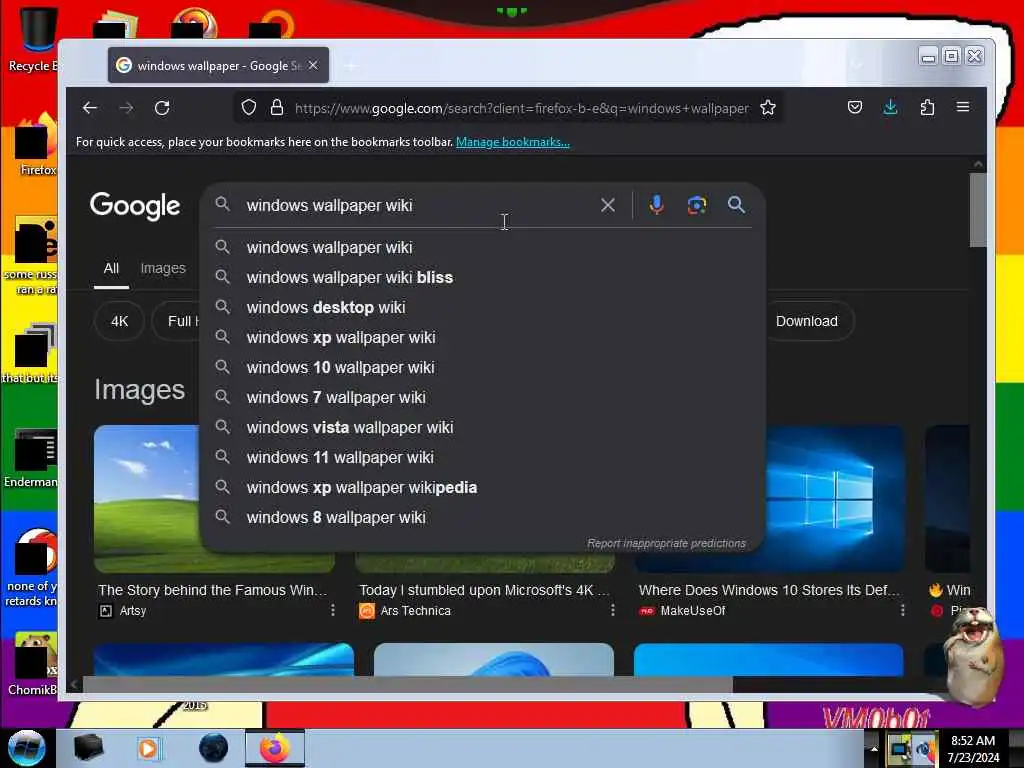The image size is (1024, 768).
Task: Choose suggestion 'windows 7 wallpaper wiki'
Action: point(483,398)
